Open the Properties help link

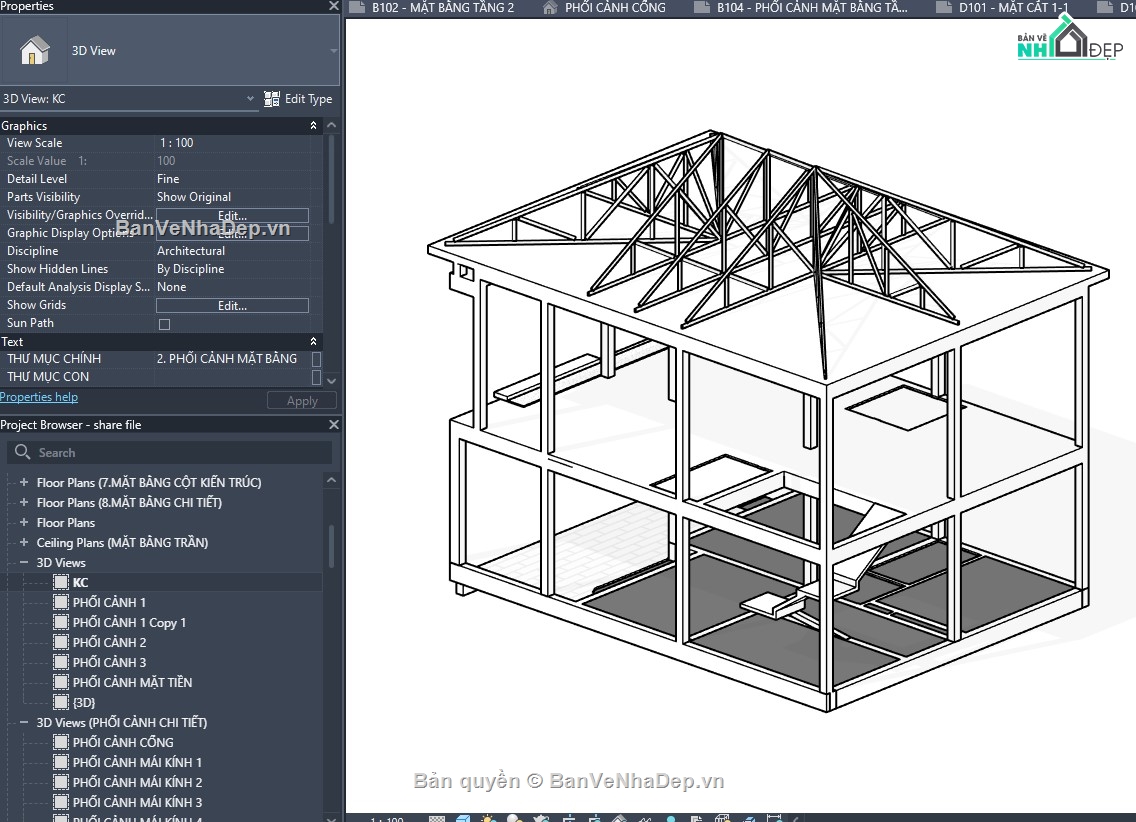coord(39,397)
